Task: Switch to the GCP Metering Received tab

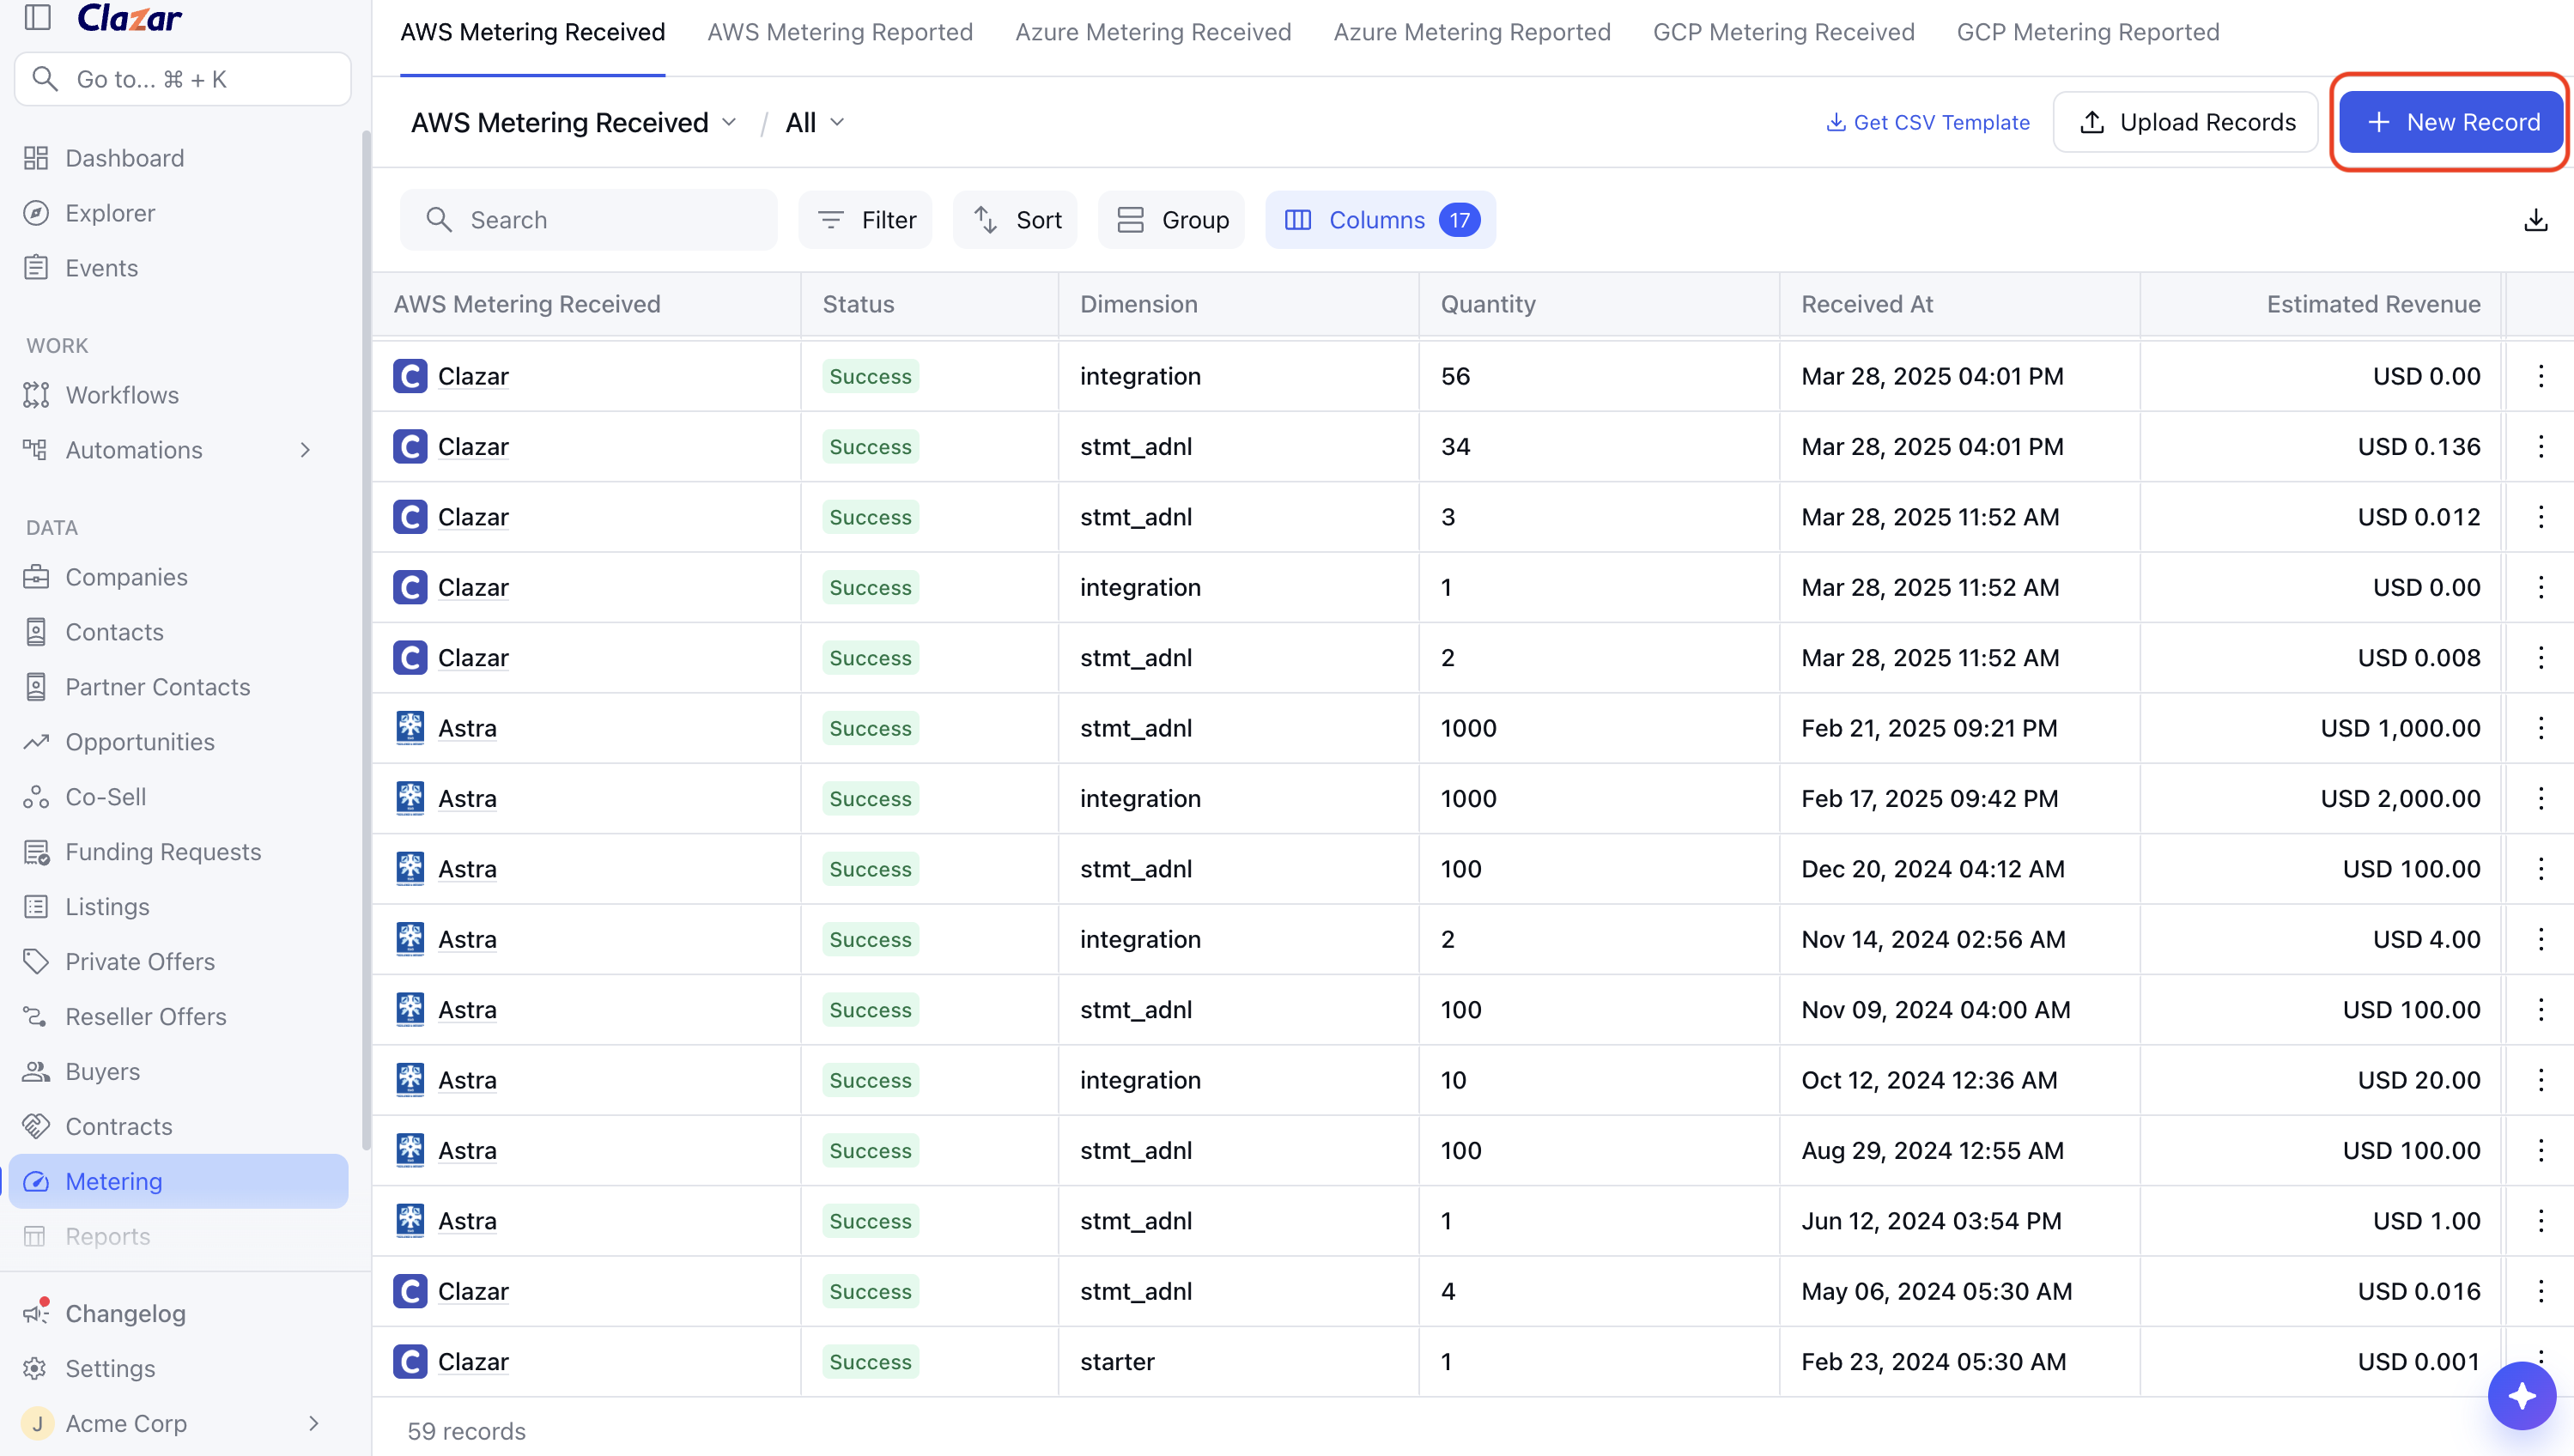Action: [x=1784, y=32]
